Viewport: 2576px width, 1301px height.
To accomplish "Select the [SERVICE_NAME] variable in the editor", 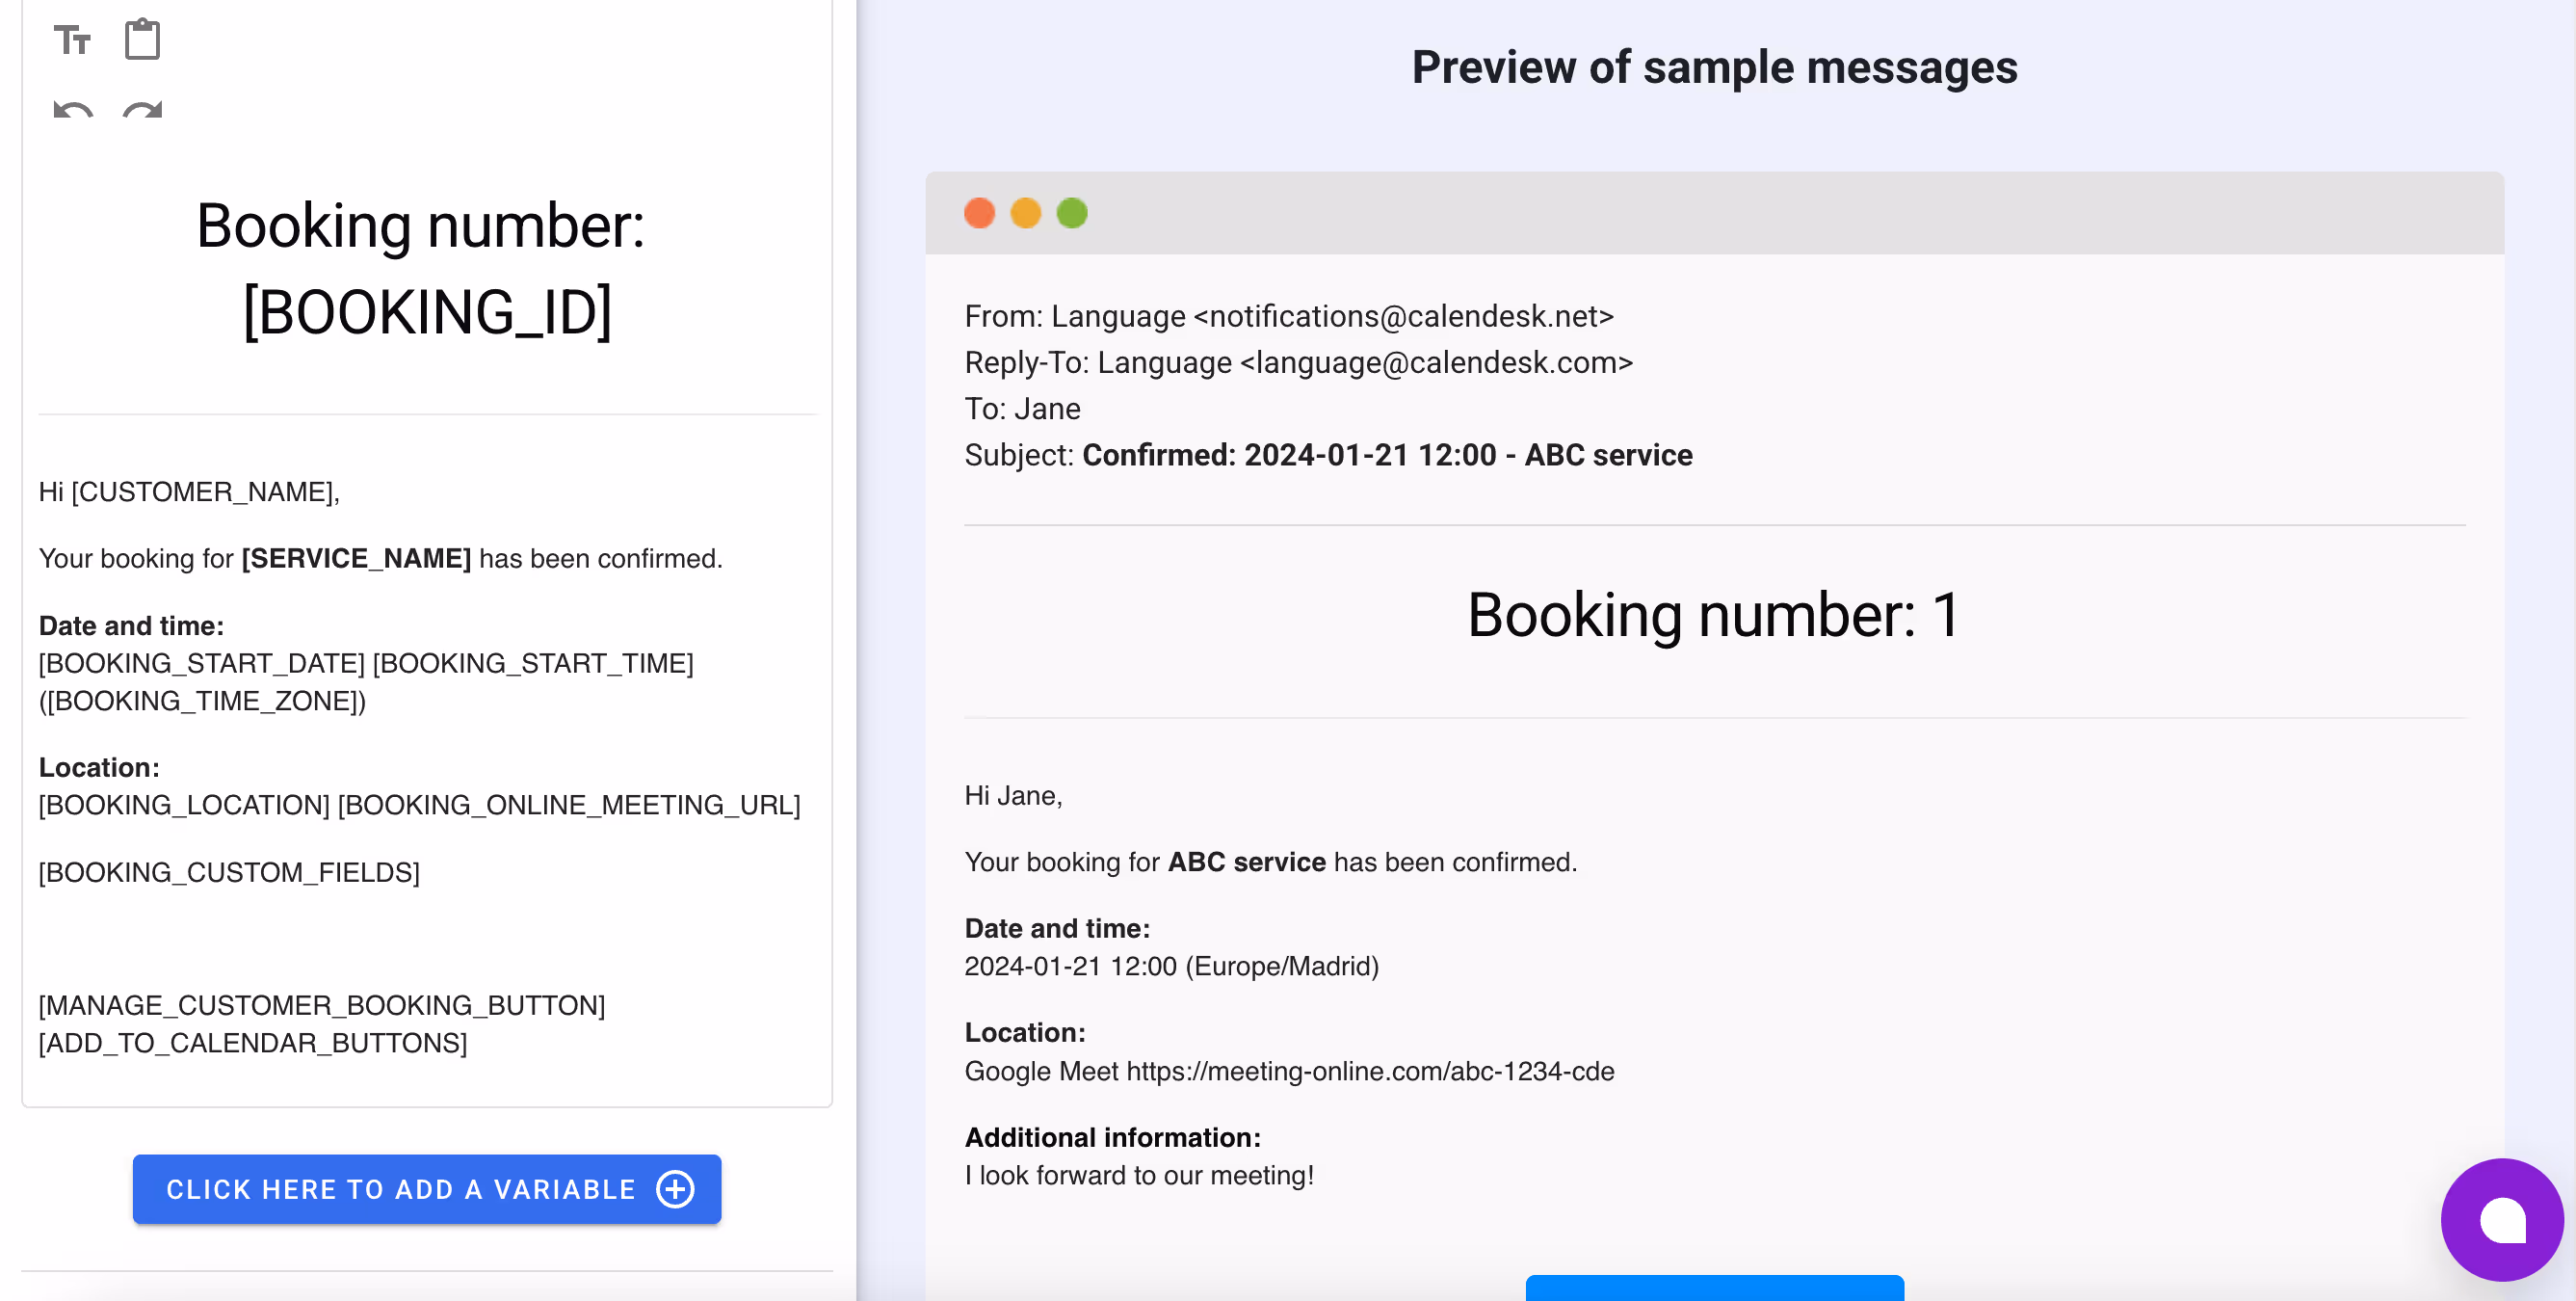I will coord(355,558).
